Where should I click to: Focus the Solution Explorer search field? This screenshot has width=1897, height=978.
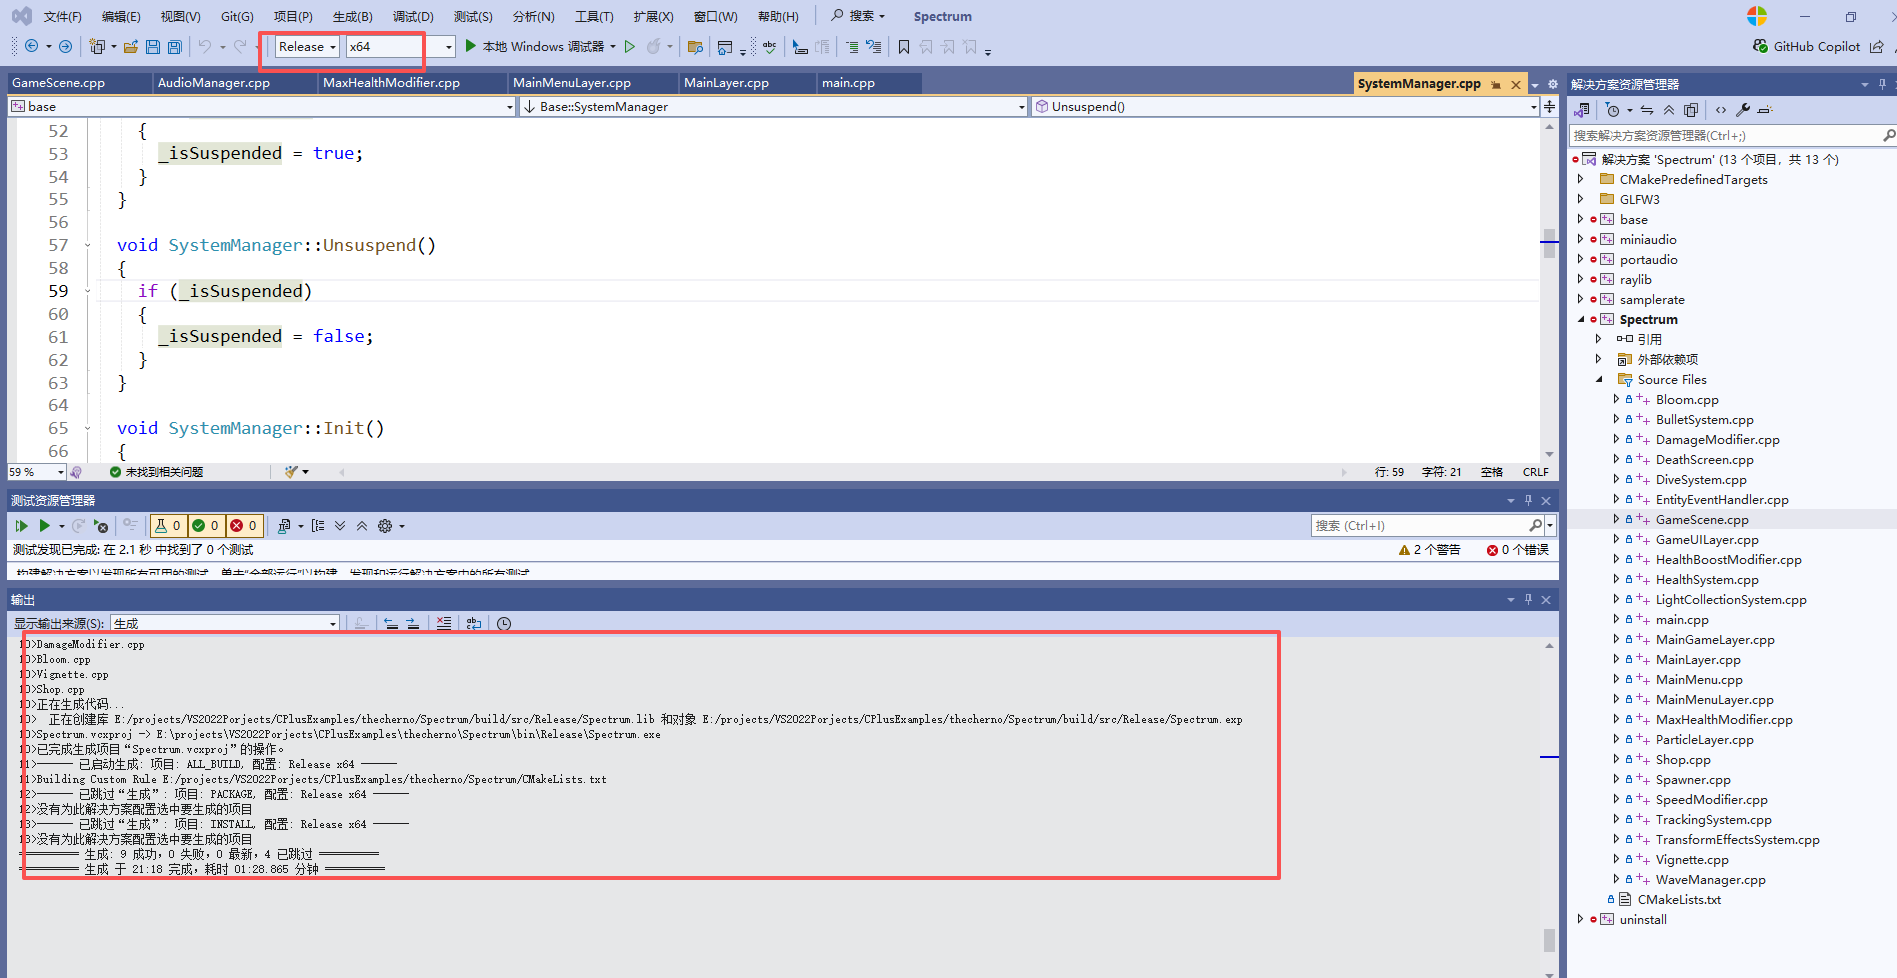(x=1725, y=135)
